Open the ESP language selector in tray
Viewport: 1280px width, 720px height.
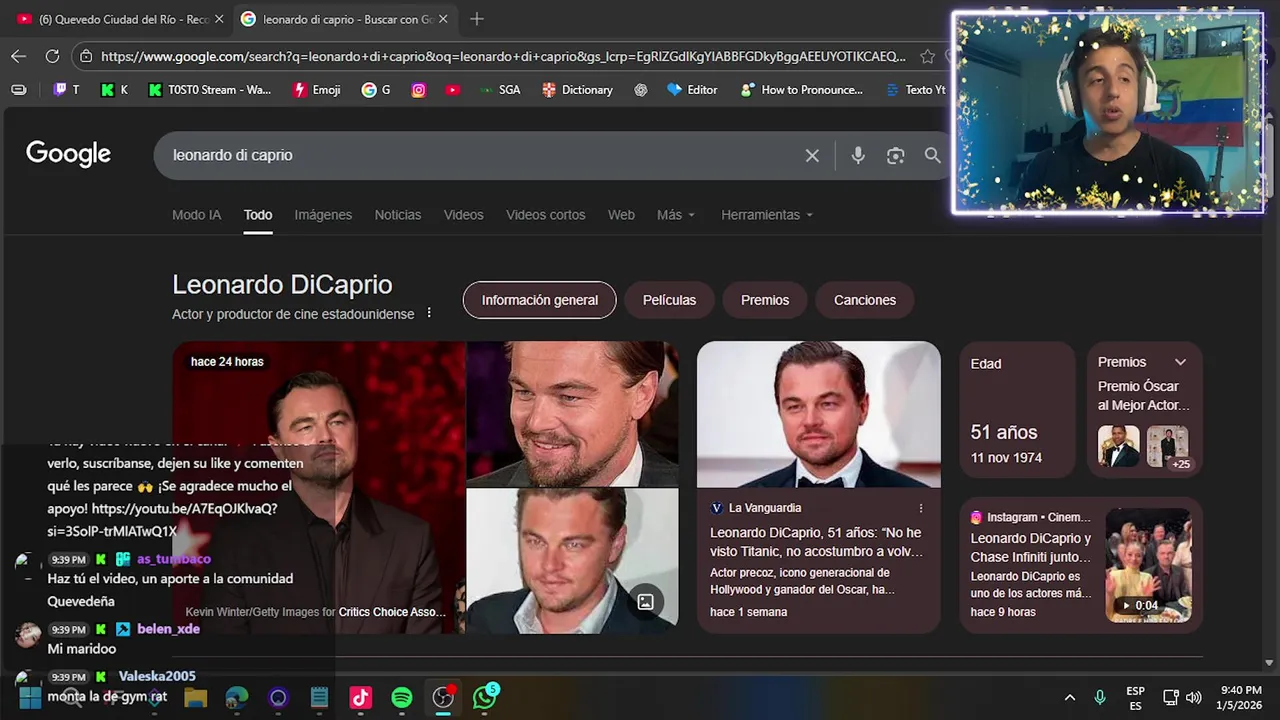[1135, 697]
